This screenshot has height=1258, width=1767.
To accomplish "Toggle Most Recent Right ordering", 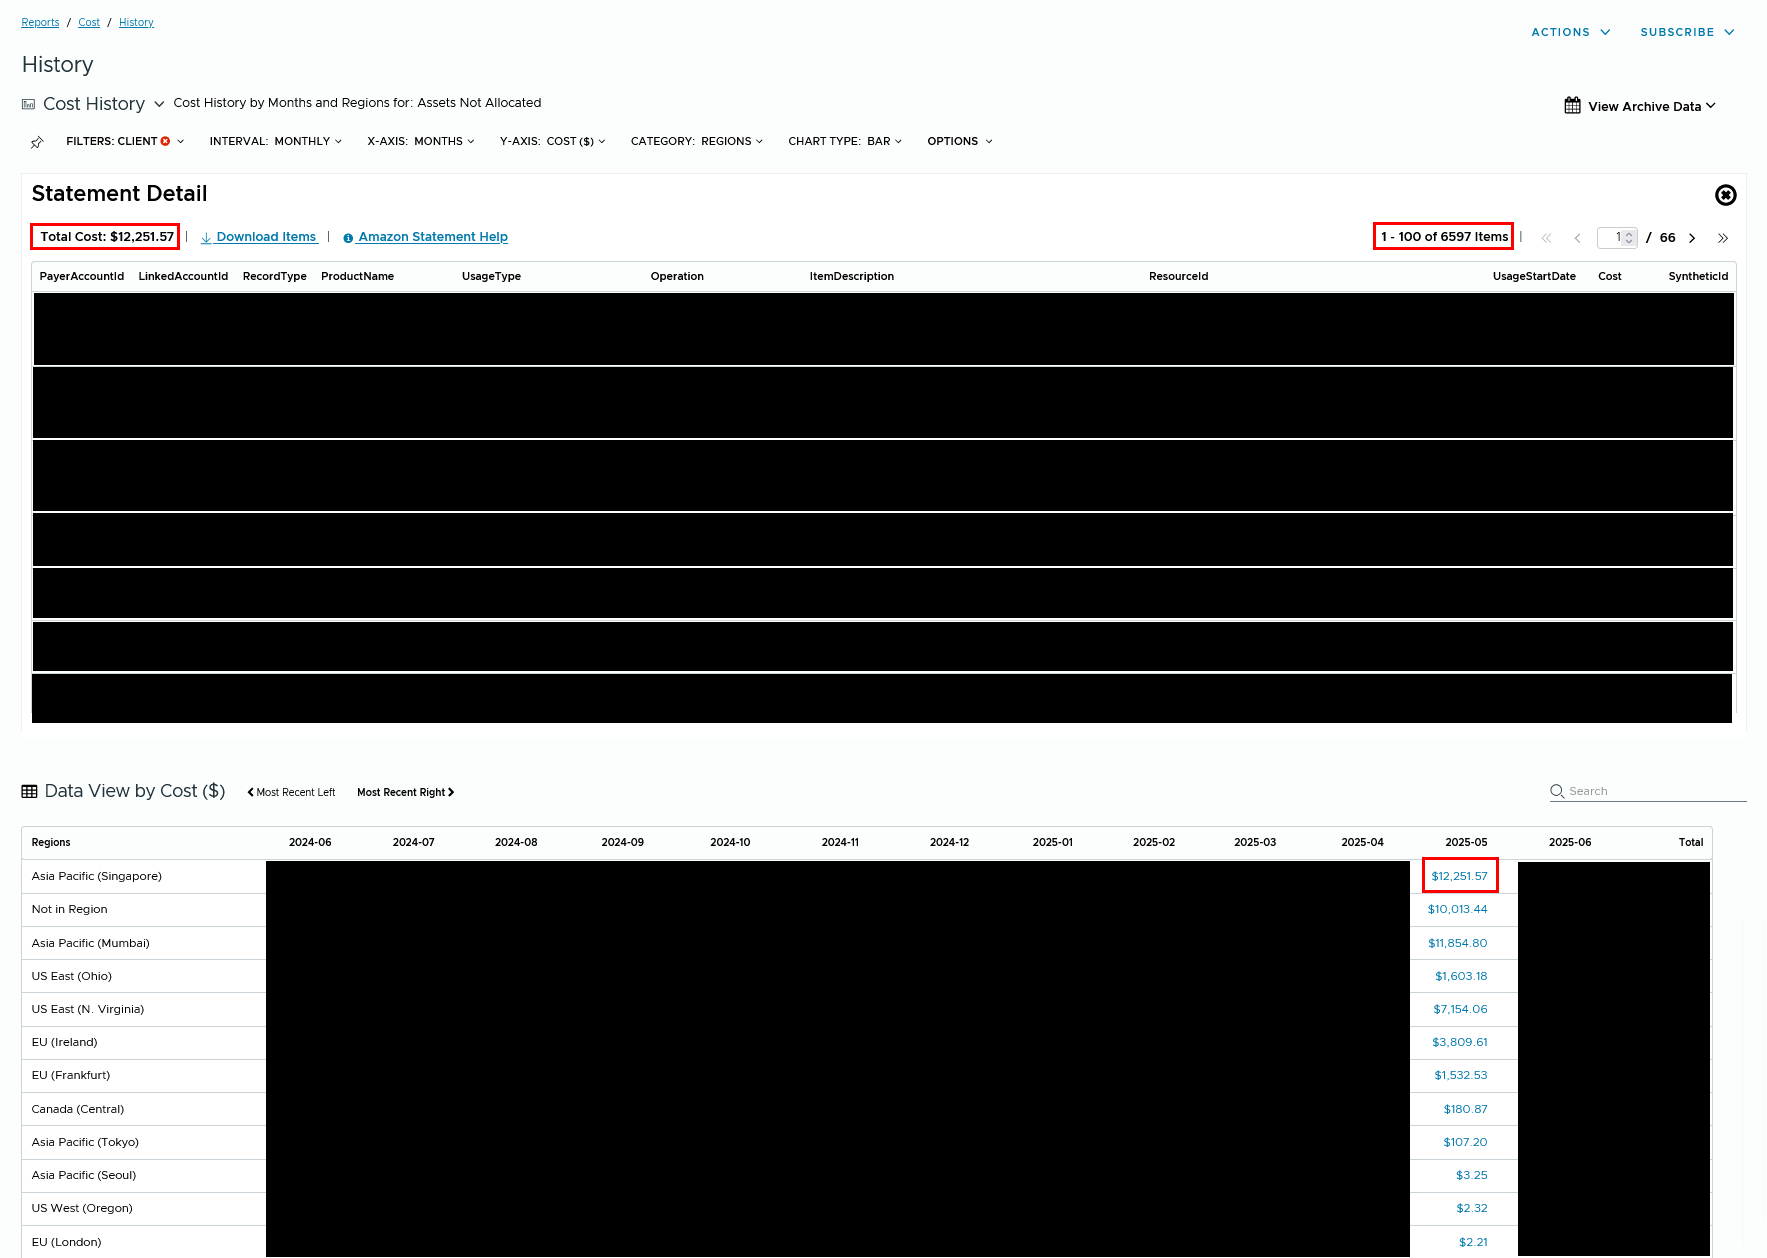I will (x=405, y=792).
